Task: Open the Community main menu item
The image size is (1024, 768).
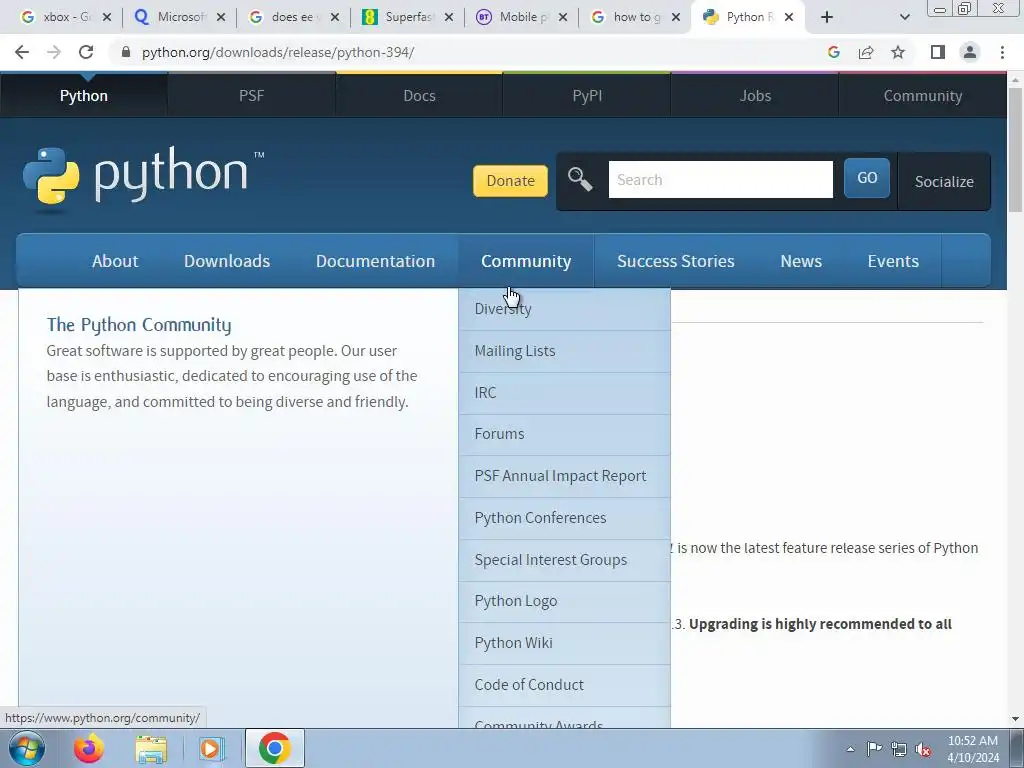Action: pyautogui.click(x=526, y=261)
